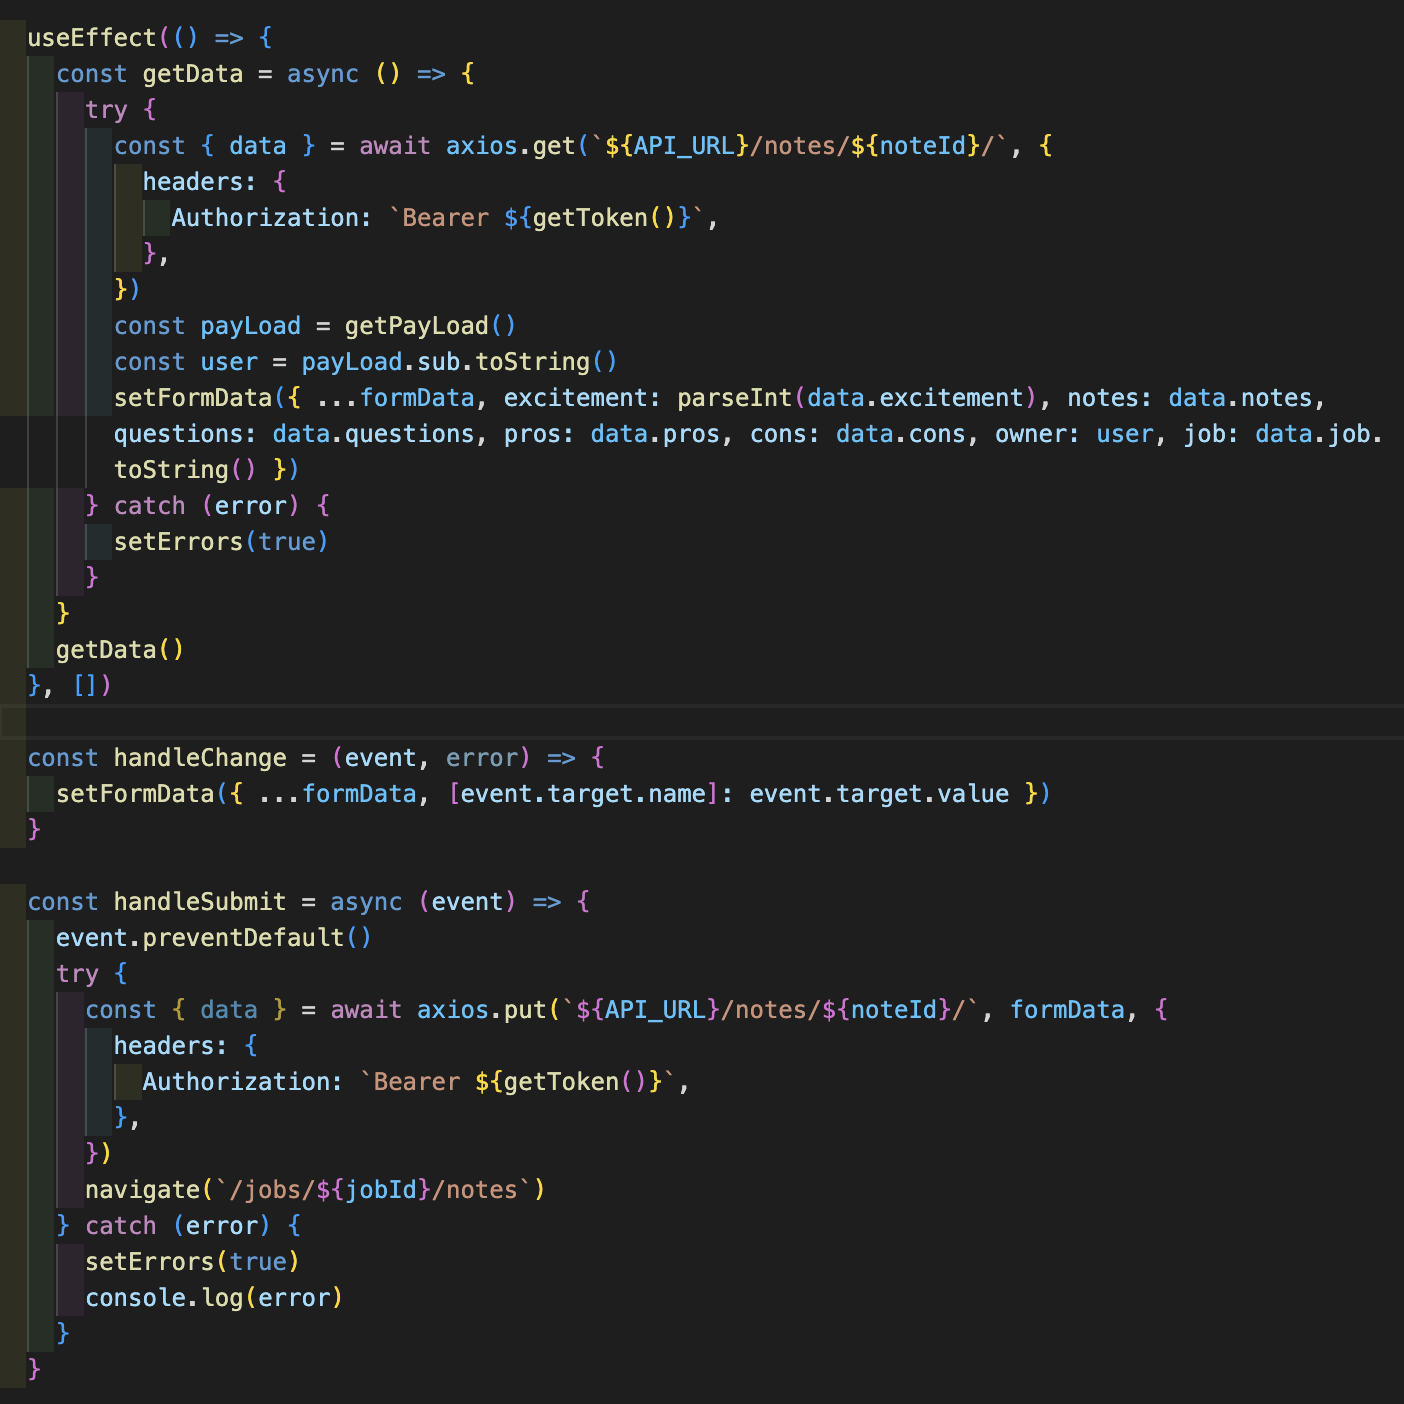The image size is (1404, 1404).
Task: Click event.preventDefault() call
Action: point(214,938)
